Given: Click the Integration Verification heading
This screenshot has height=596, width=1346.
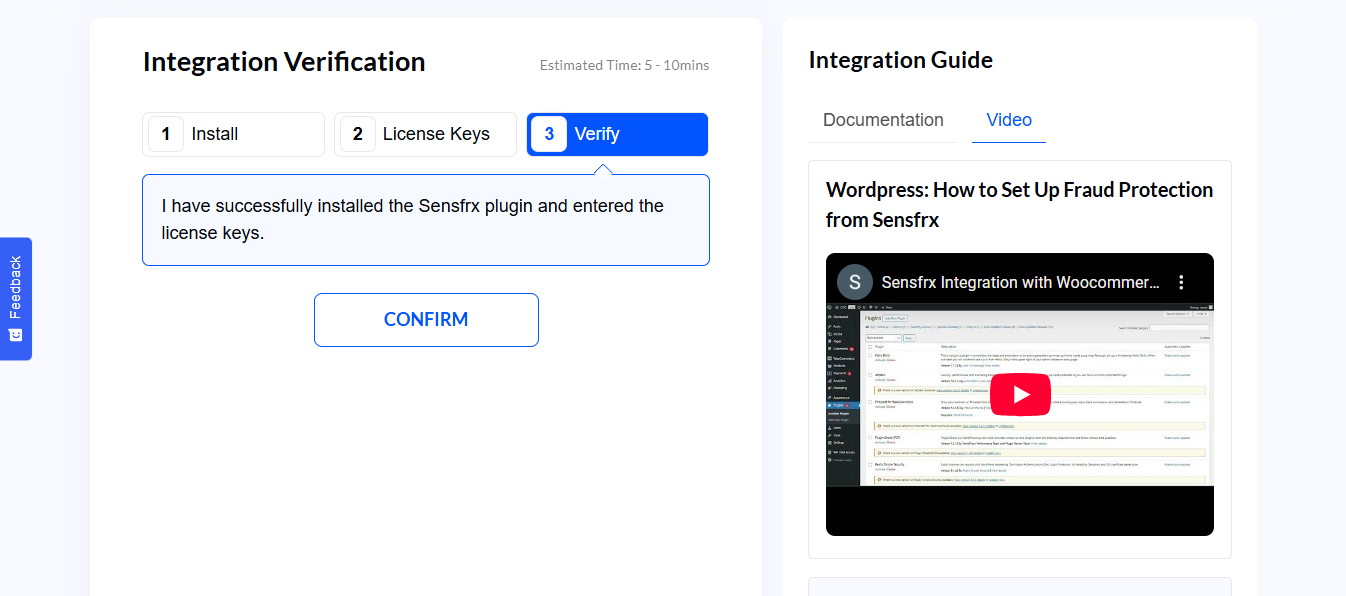Looking at the screenshot, I should (x=284, y=62).
